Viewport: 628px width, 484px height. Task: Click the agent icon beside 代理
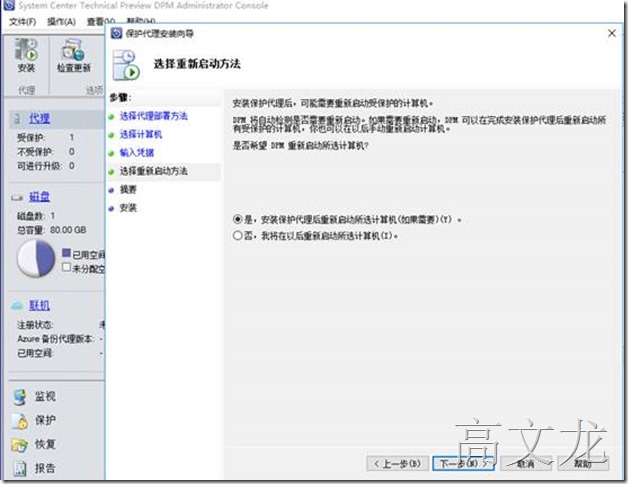point(17,119)
